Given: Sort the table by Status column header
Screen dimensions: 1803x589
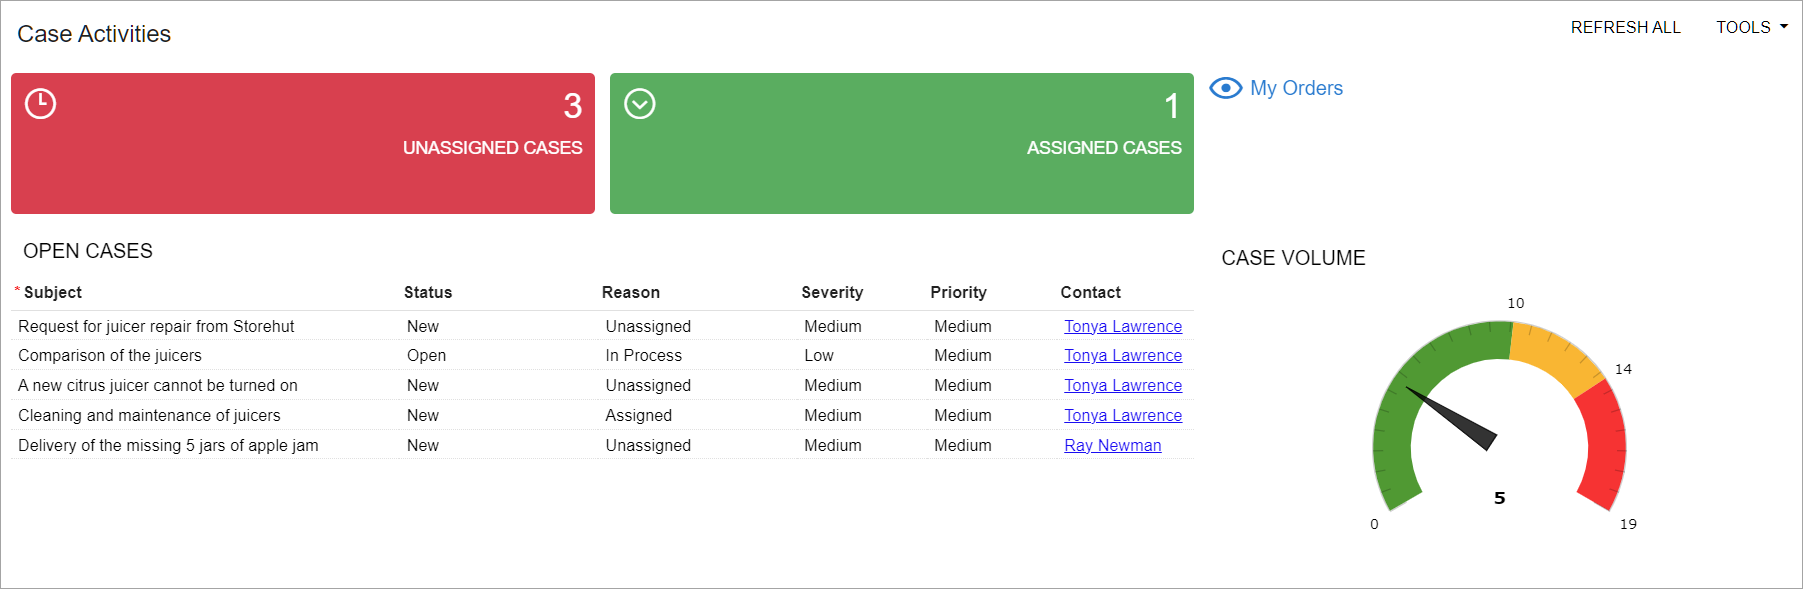Looking at the screenshot, I should [x=428, y=292].
